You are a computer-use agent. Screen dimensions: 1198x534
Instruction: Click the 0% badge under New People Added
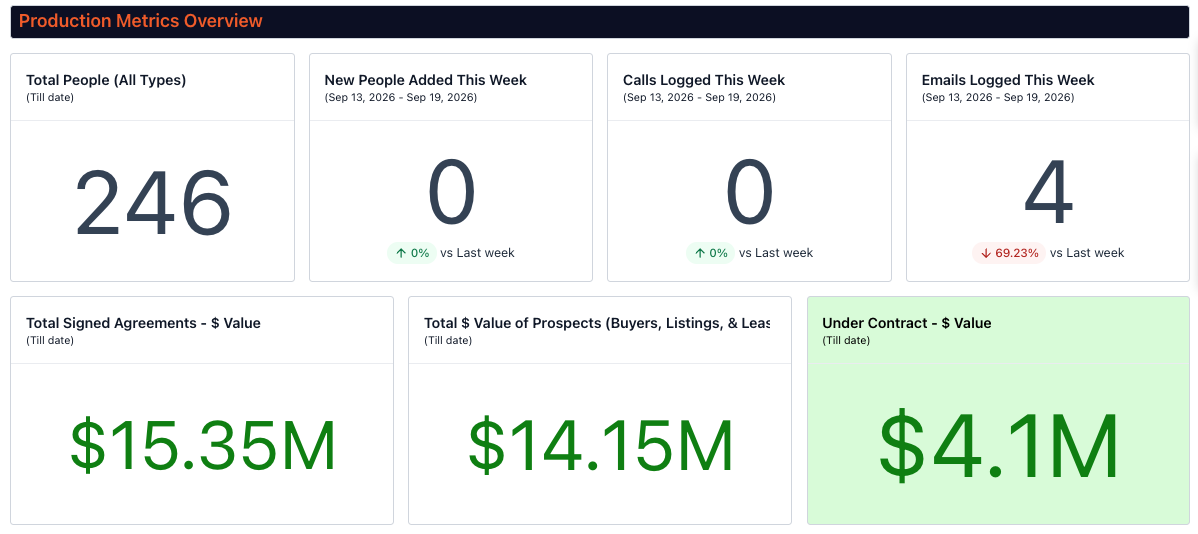point(413,253)
